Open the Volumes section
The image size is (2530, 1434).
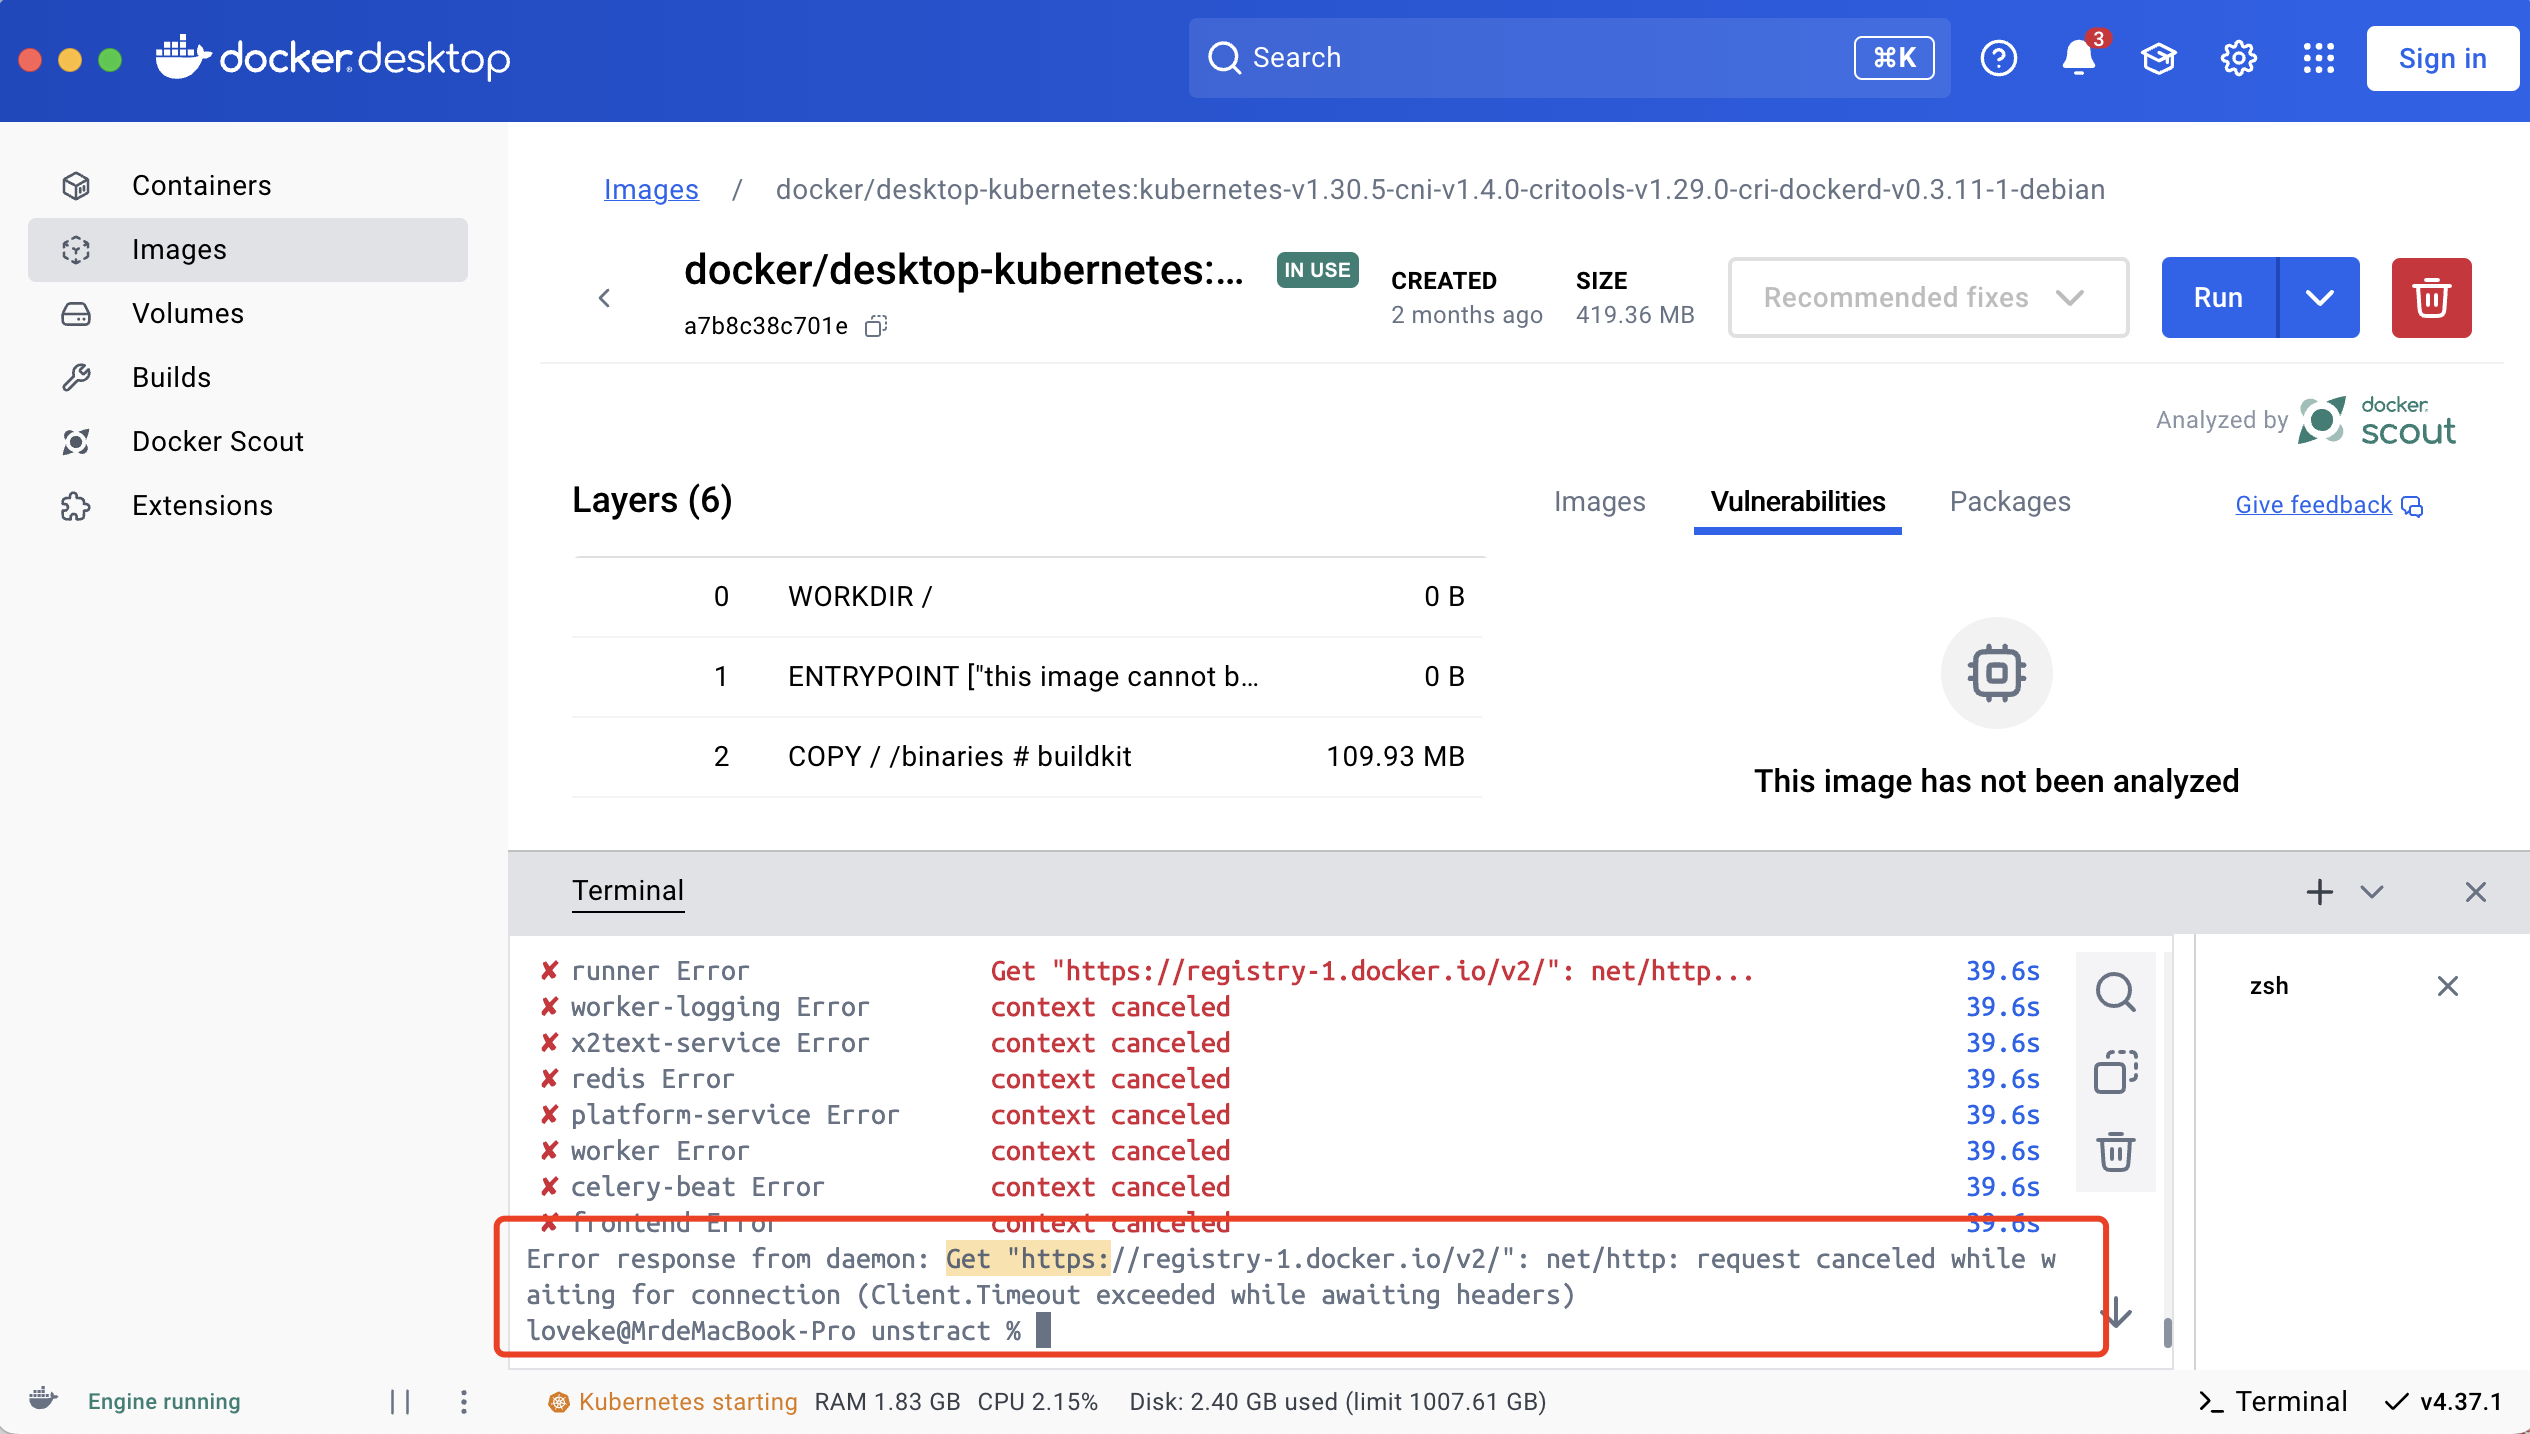187,313
